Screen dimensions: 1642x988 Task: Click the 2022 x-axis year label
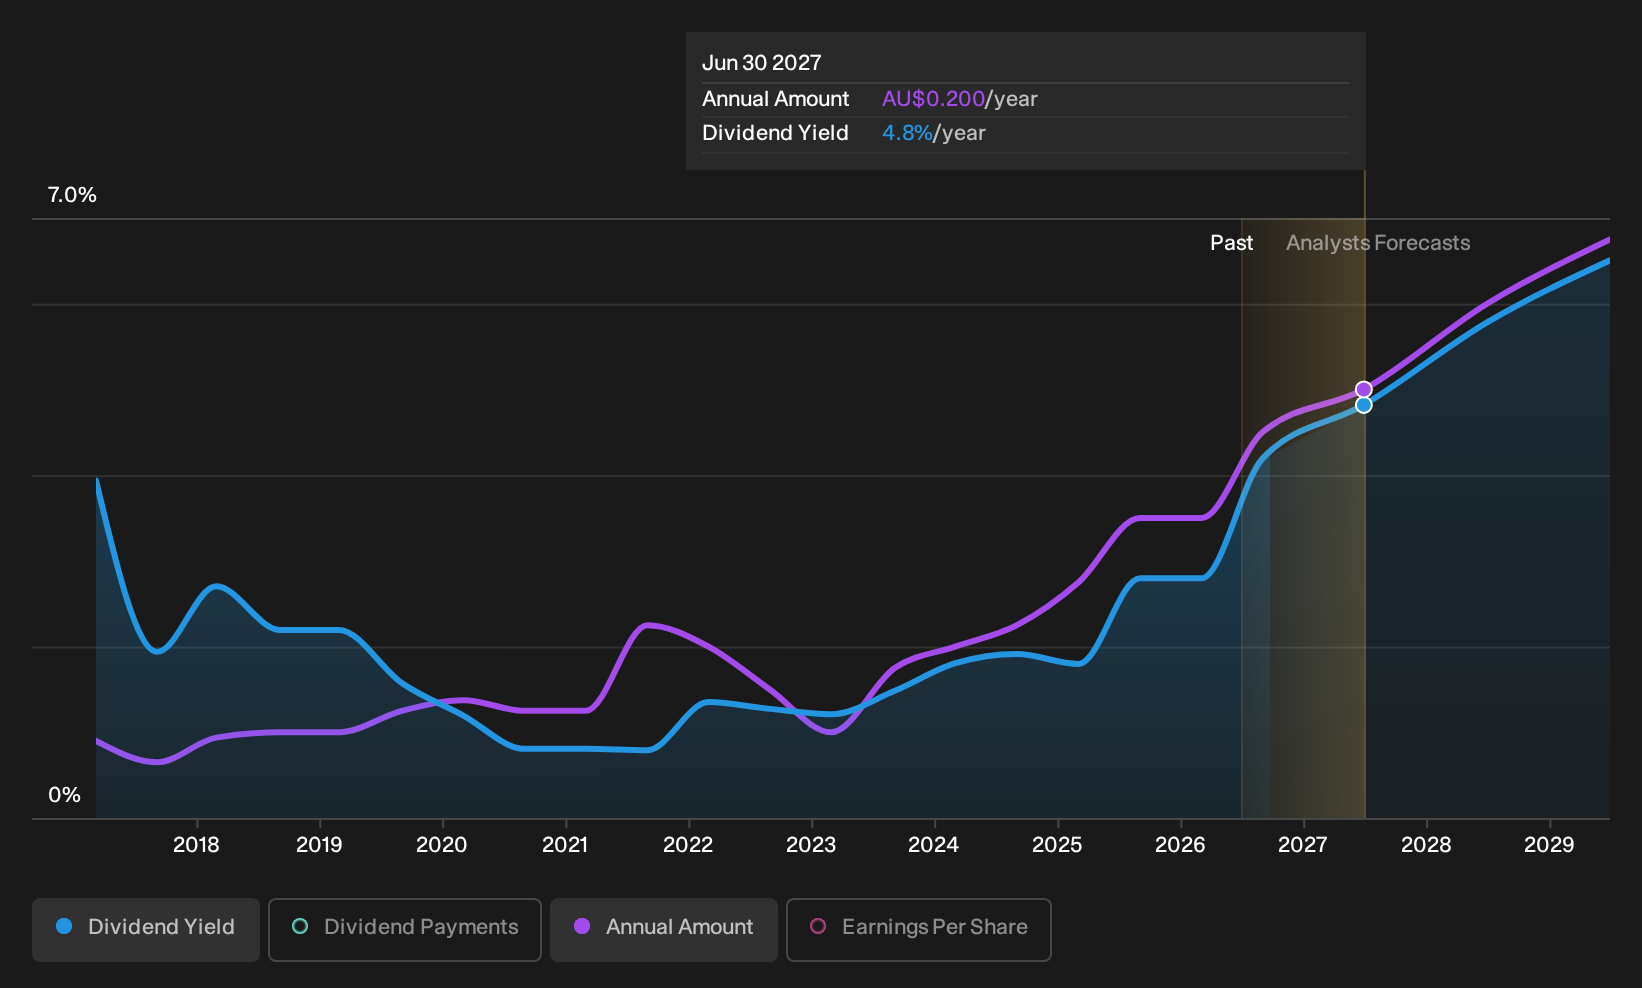click(688, 845)
